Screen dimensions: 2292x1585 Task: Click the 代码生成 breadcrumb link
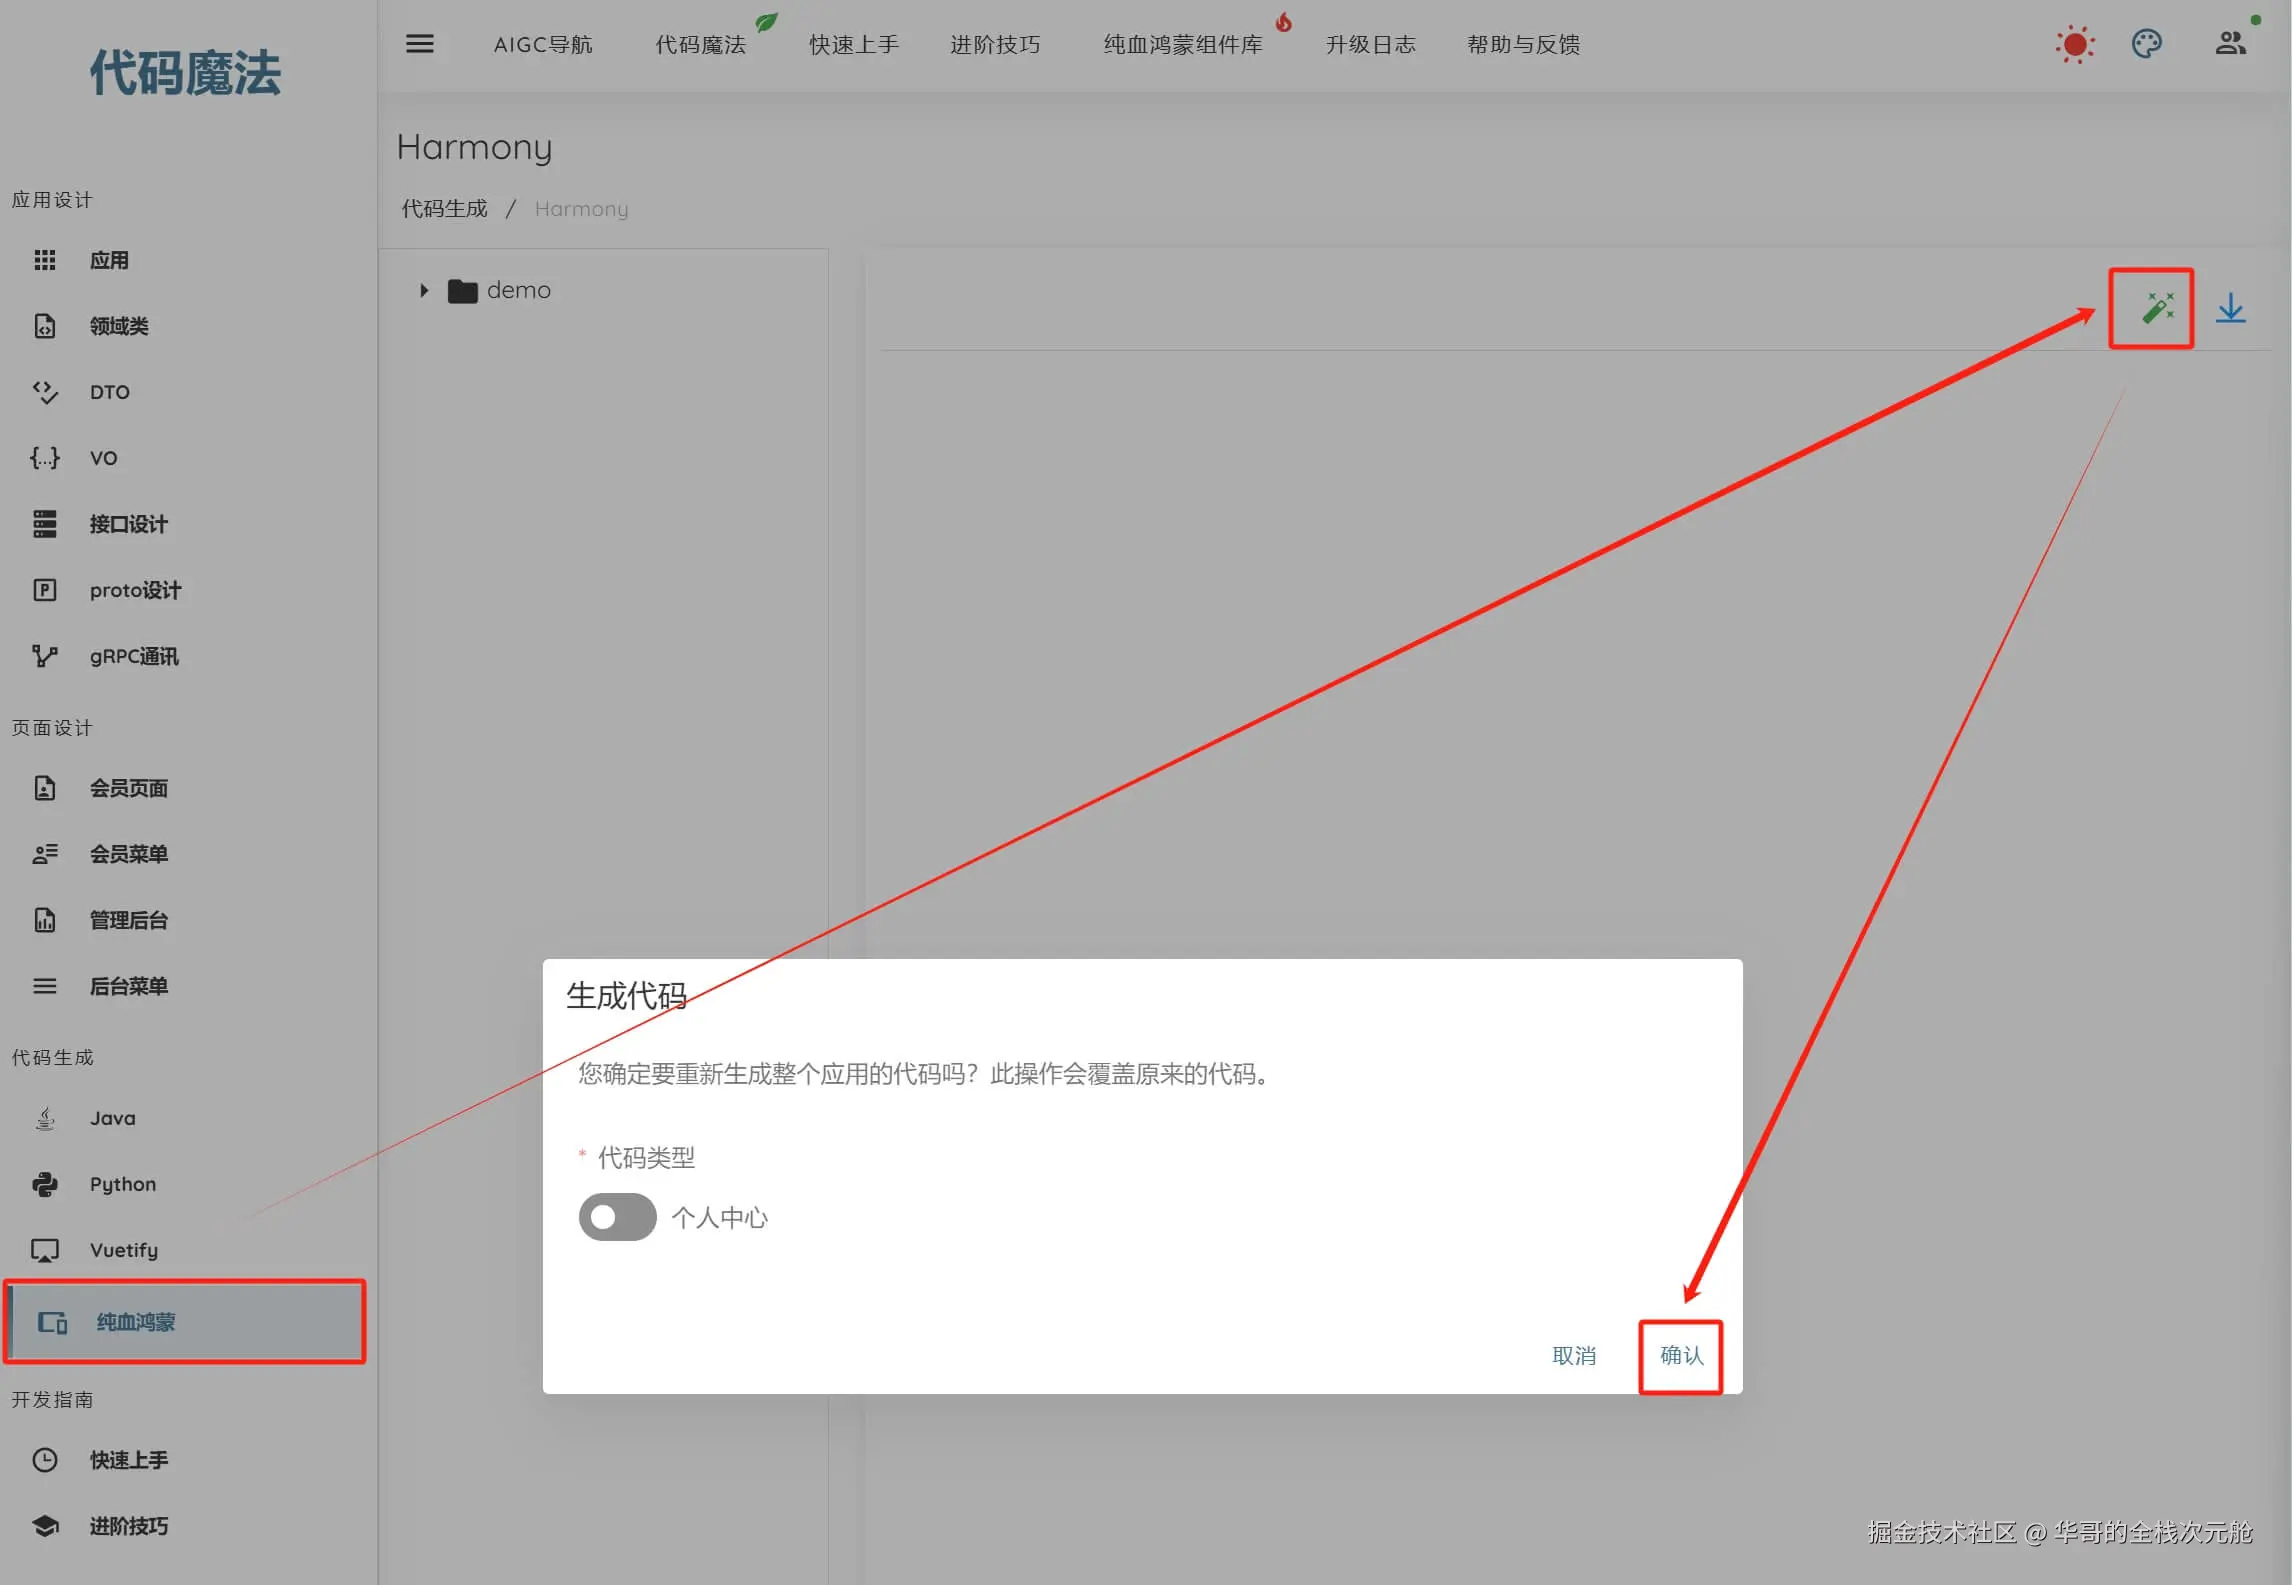point(444,209)
